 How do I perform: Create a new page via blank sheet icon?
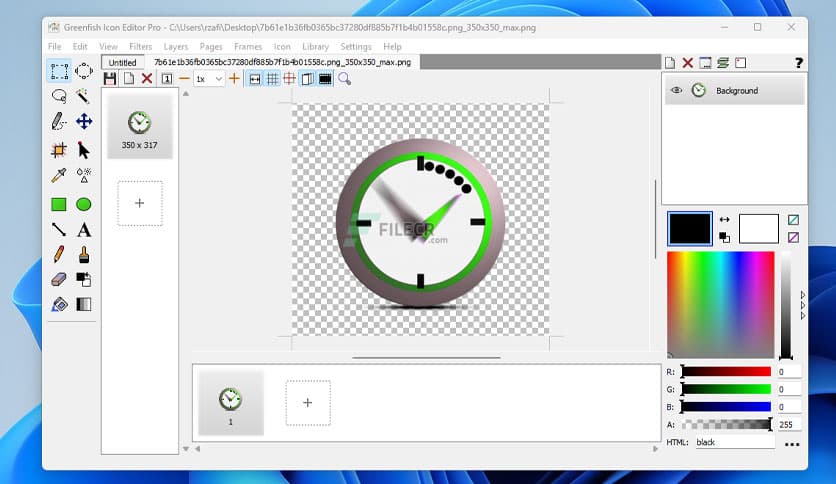tap(128, 79)
